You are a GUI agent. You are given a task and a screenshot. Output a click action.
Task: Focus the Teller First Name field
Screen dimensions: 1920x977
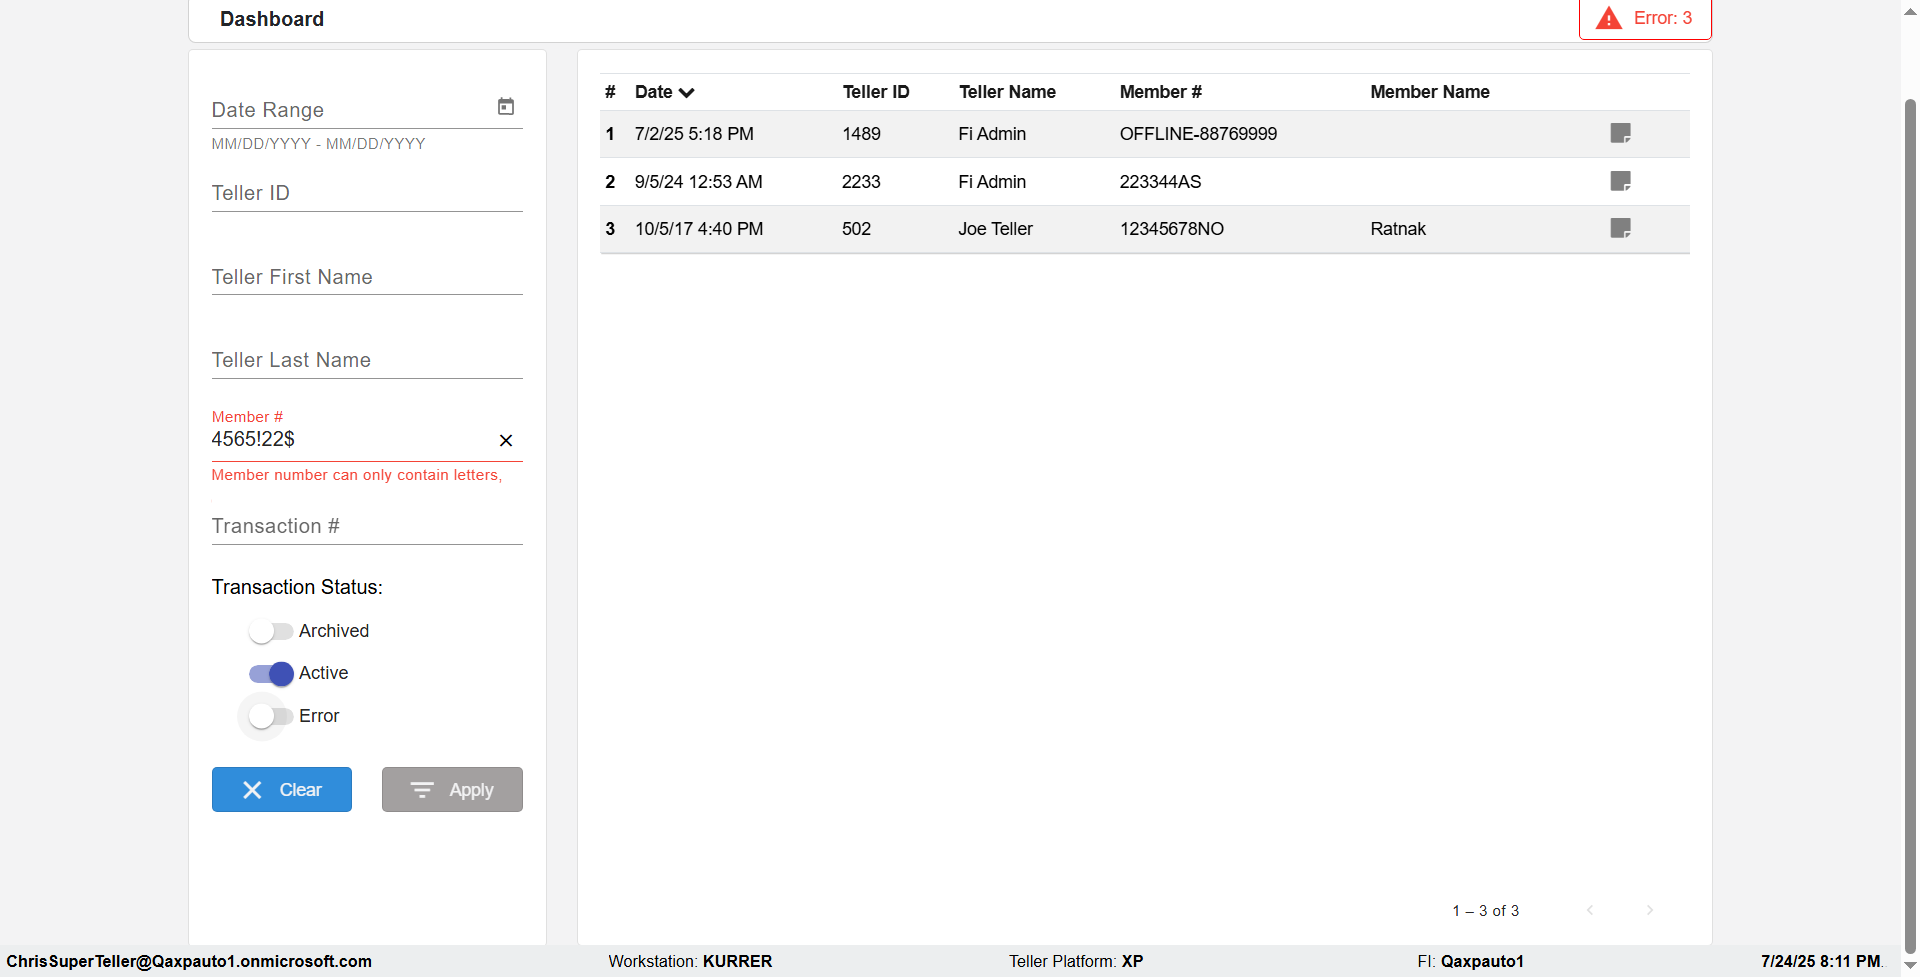tap(367, 277)
